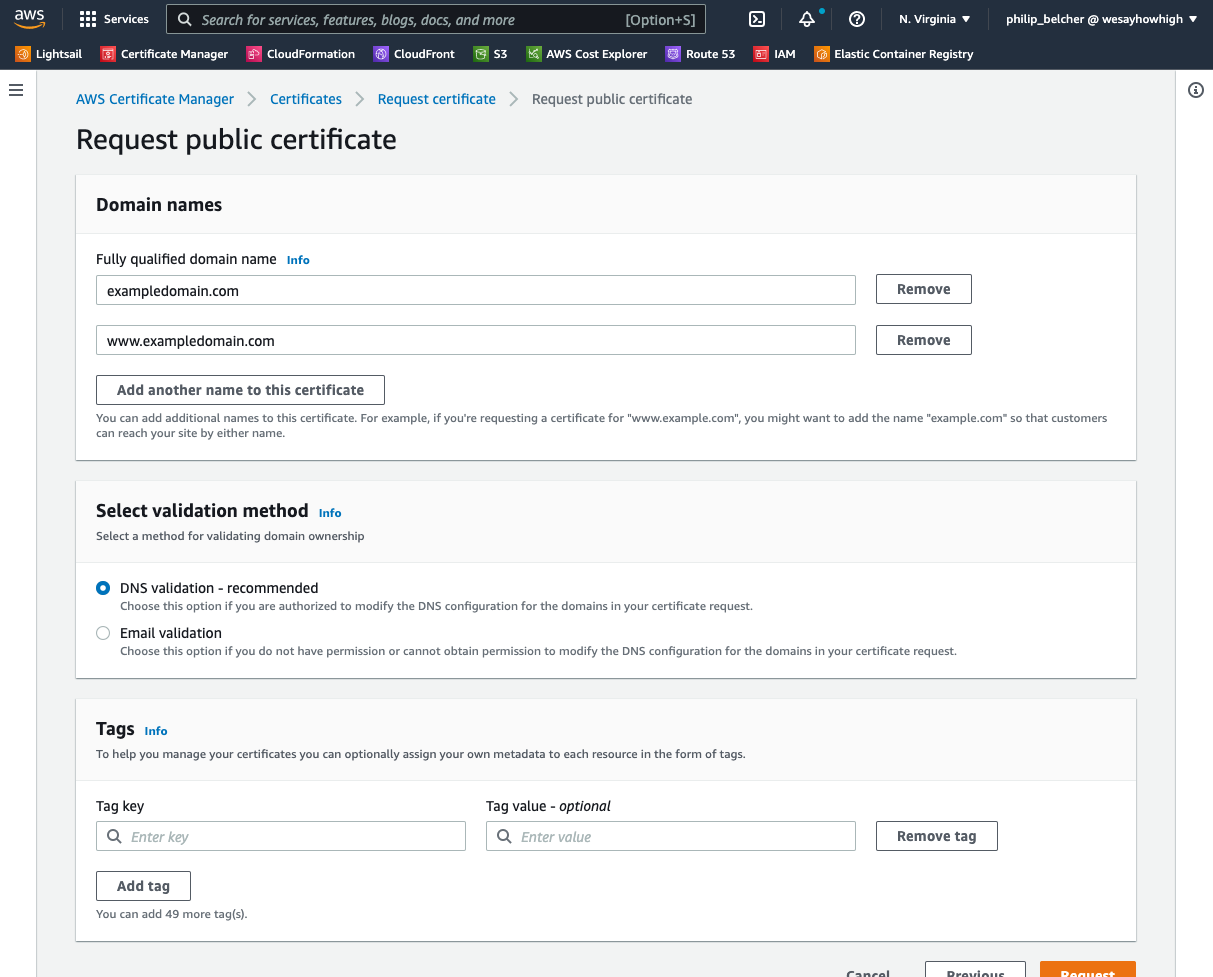Open the philip_belcher account menu
Image resolution: width=1213 pixels, height=977 pixels.
(1100, 18)
